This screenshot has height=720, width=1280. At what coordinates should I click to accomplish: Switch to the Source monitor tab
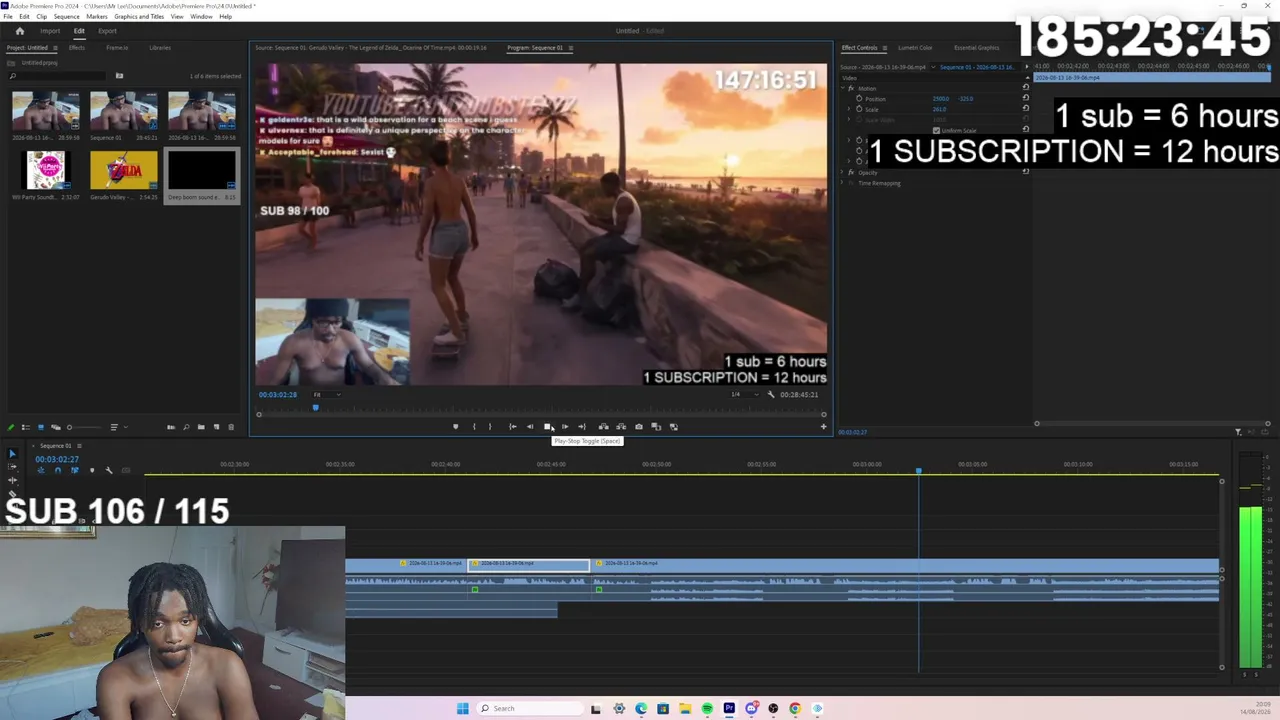click(370, 48)
